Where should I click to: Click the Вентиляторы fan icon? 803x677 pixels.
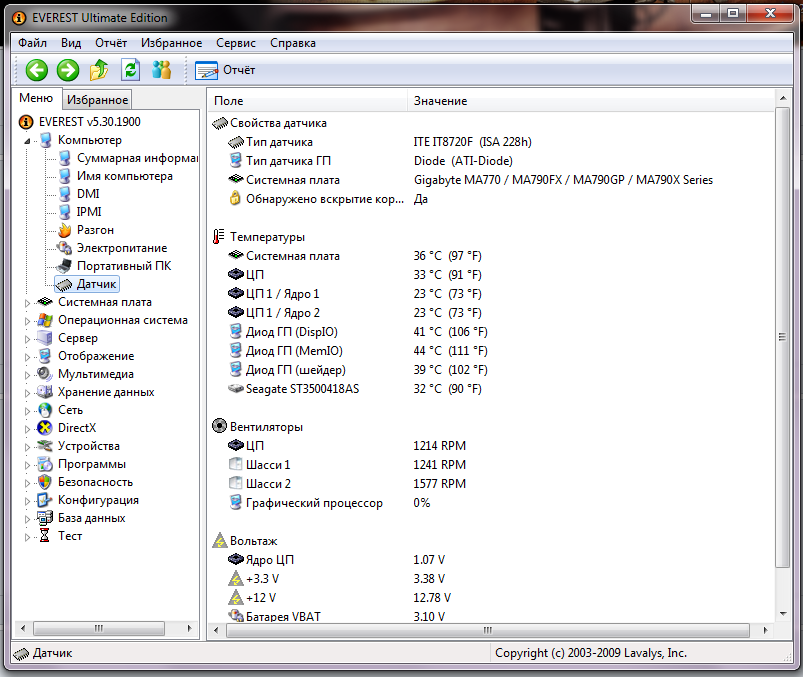point(219,426)
